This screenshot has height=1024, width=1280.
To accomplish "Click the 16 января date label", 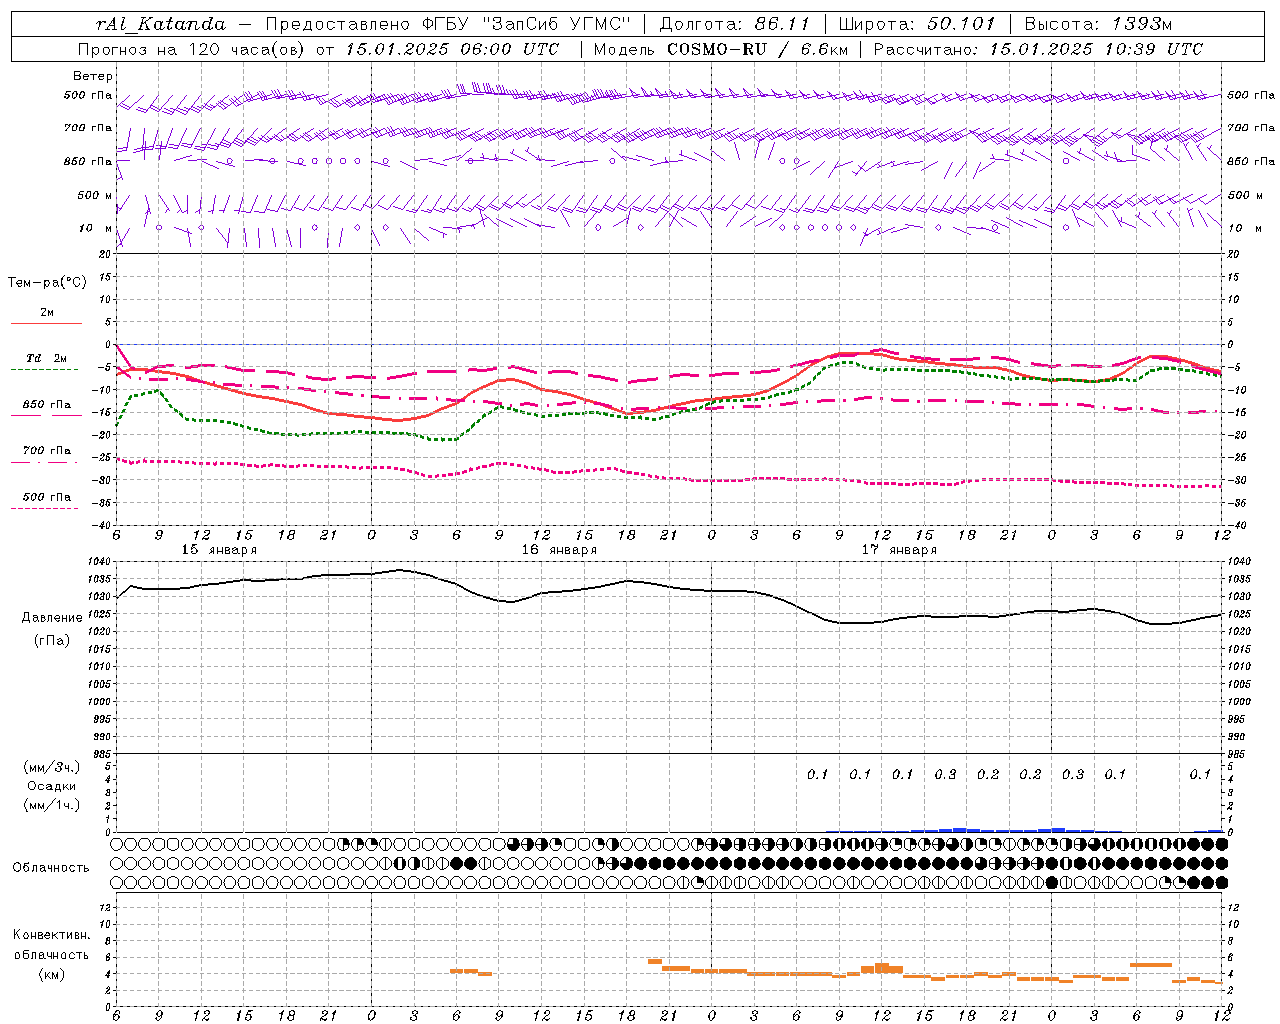I will tap(559, 550).
